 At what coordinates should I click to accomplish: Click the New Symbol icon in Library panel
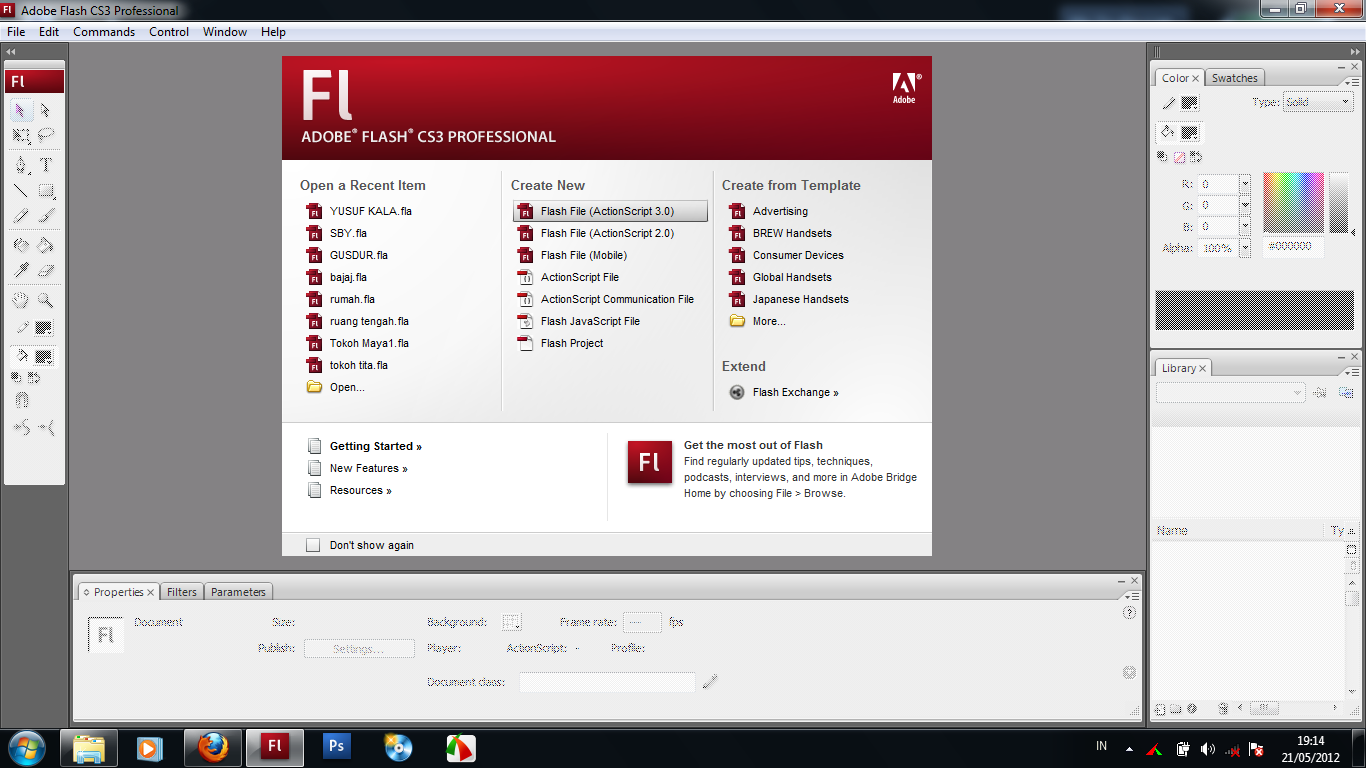pyautogui.click(x=1160, y=709)
